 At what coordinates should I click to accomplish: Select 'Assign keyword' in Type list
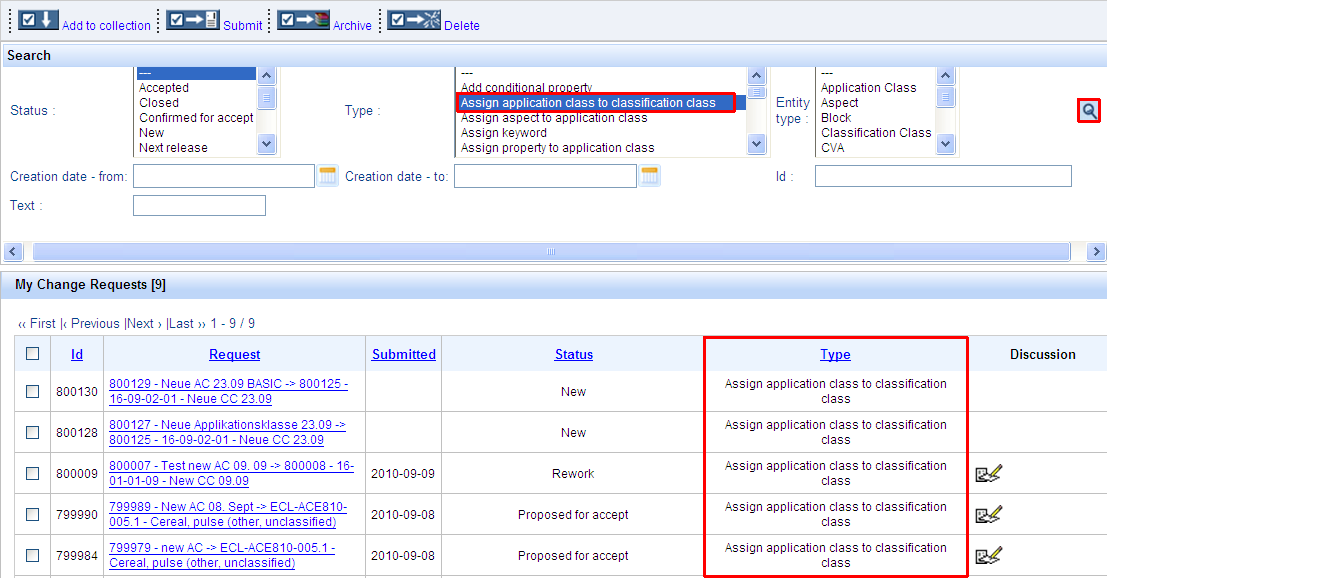click(x=504, y=133)
